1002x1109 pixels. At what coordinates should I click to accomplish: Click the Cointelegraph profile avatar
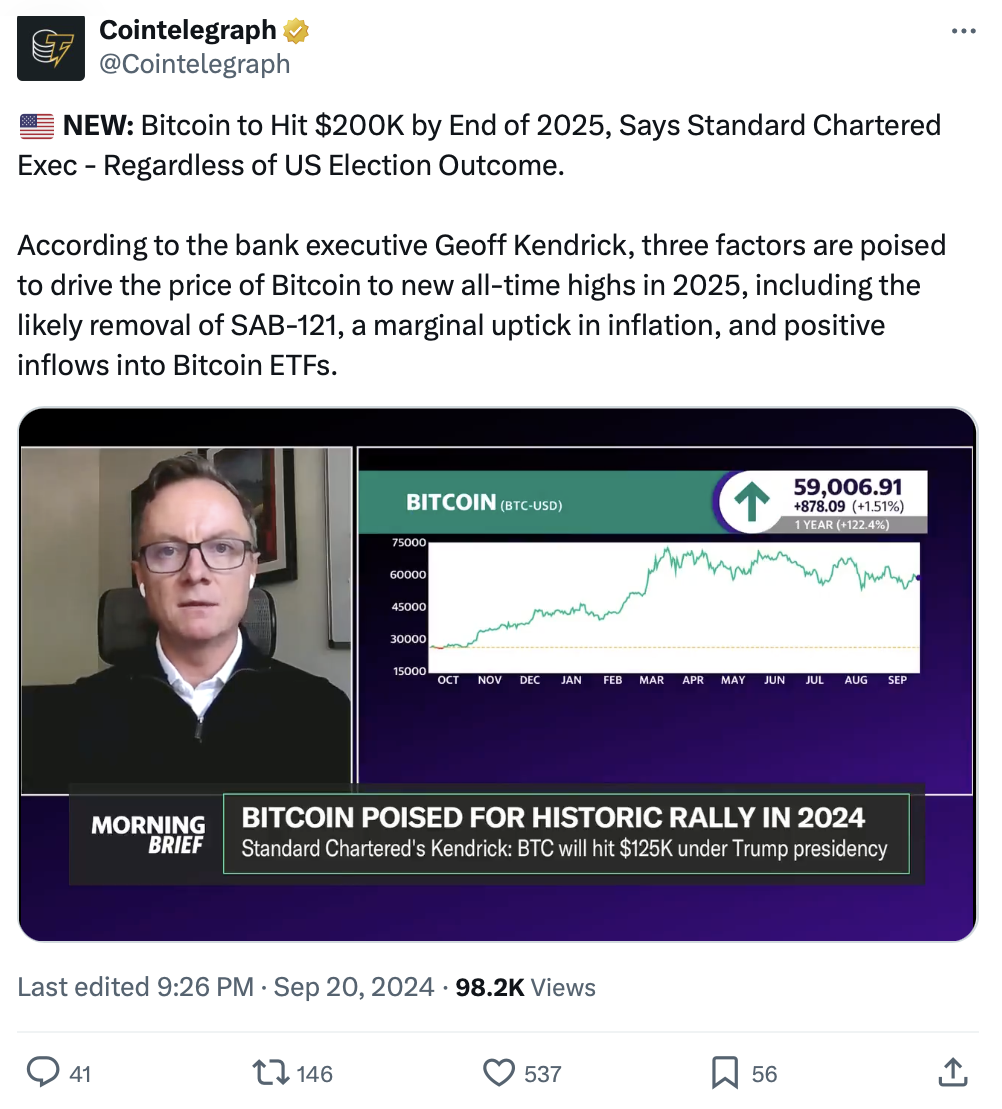coord(51,48)
